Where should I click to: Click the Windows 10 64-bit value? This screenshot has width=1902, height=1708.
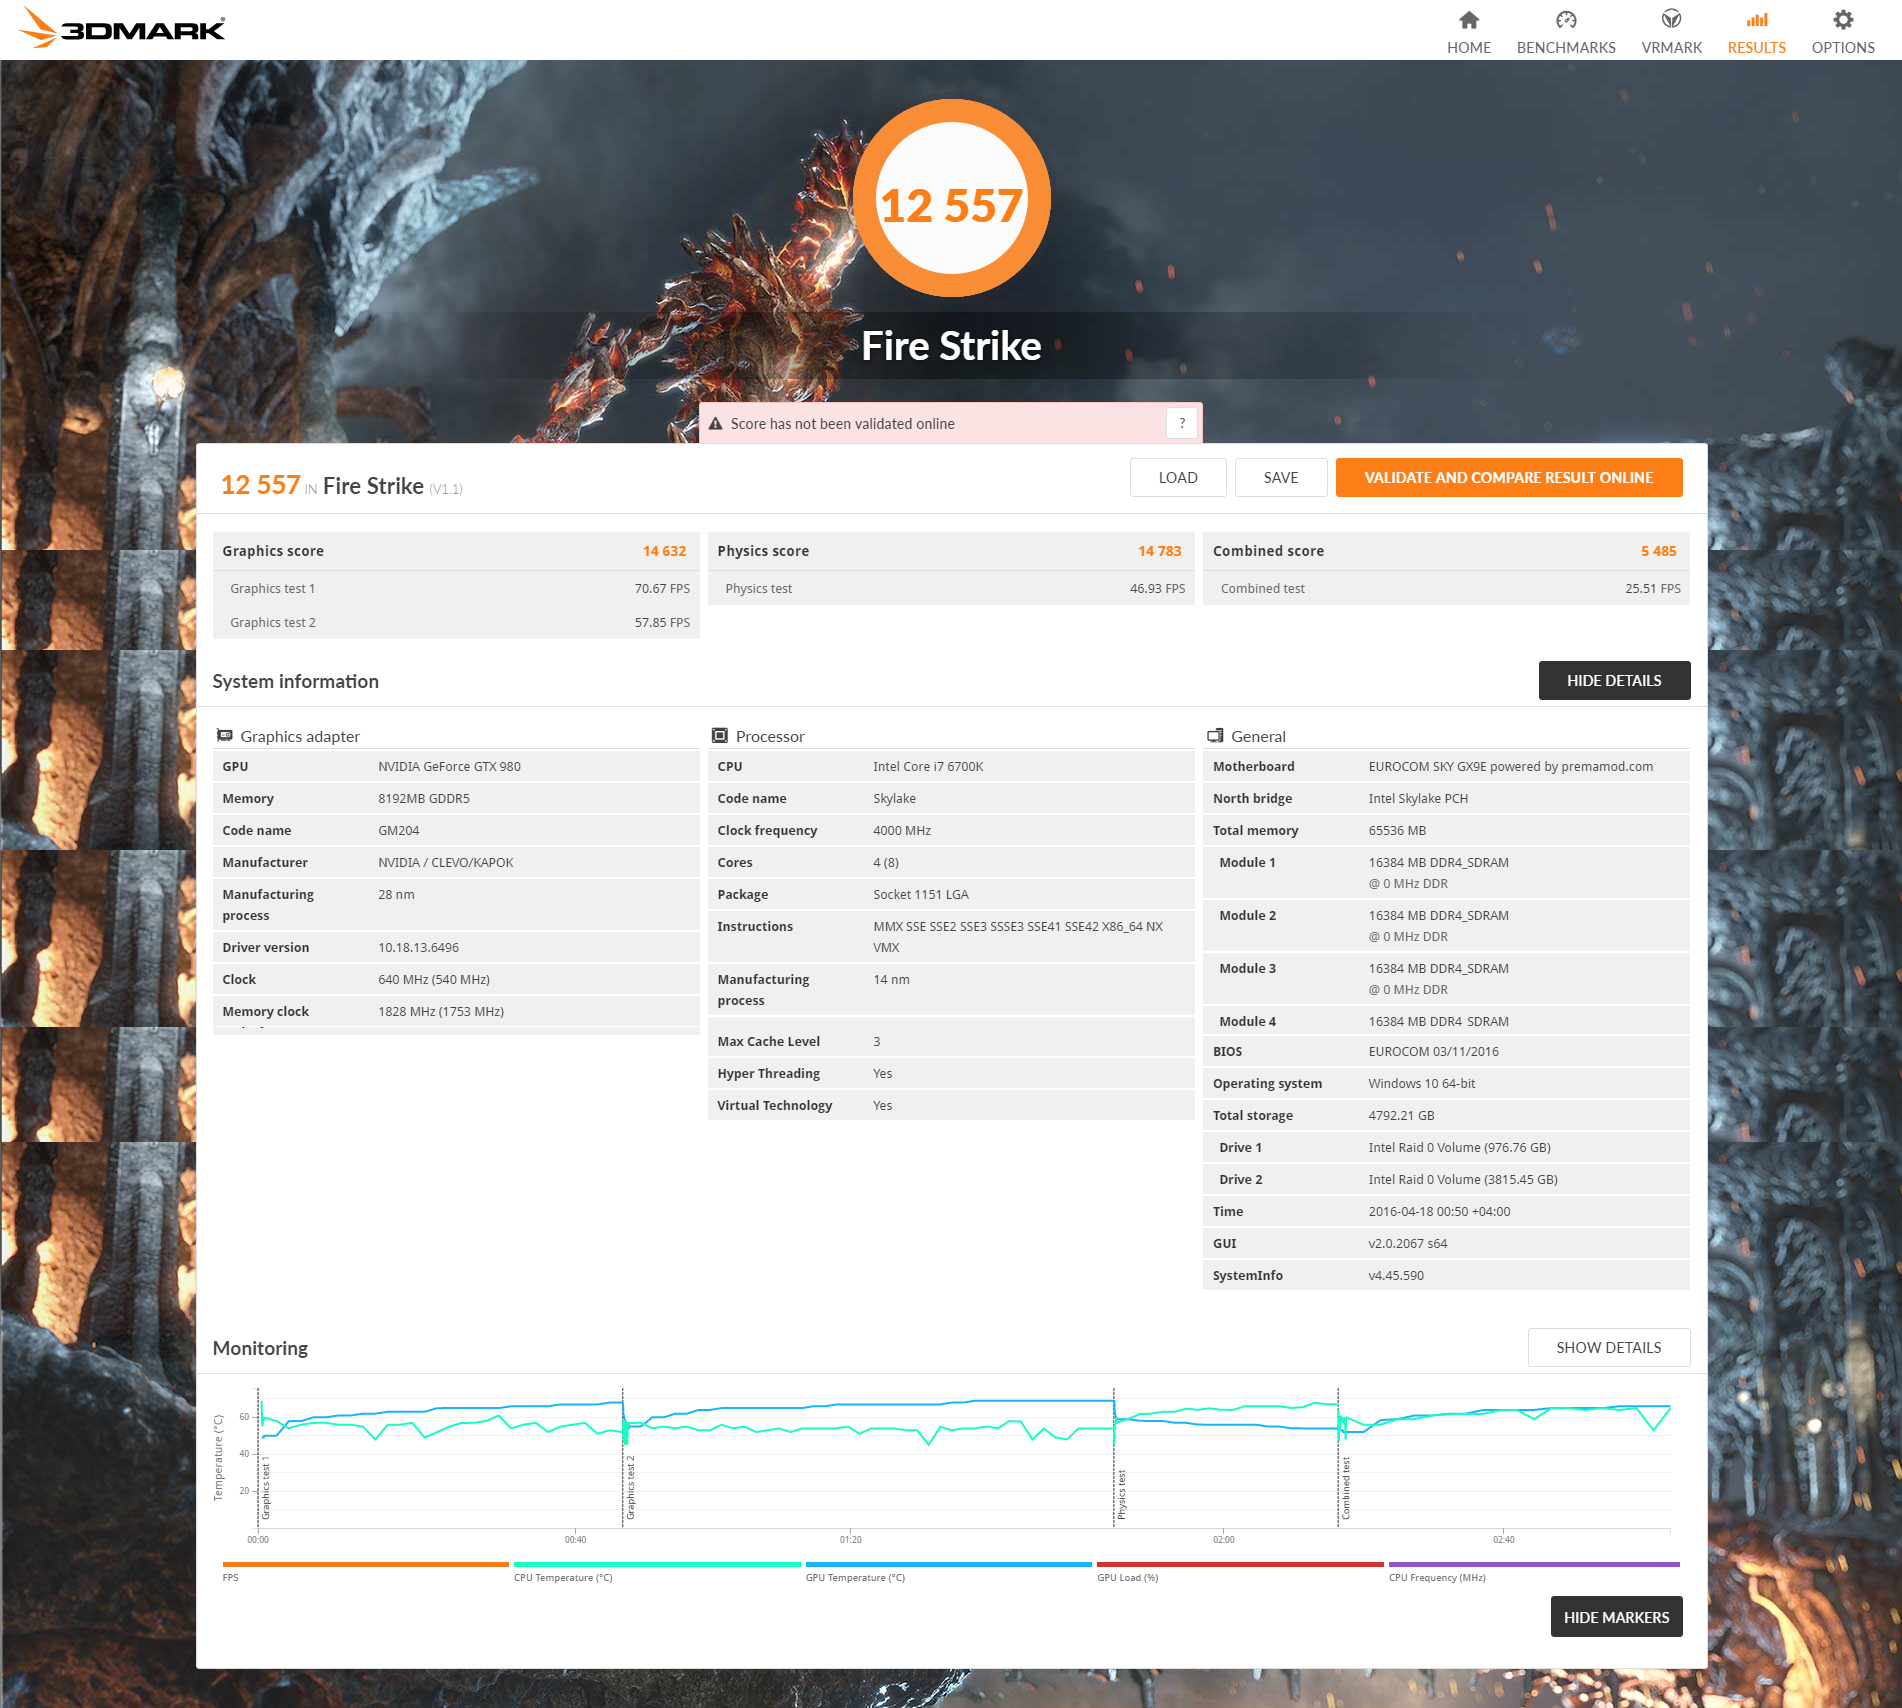tap(1421, 1083)
